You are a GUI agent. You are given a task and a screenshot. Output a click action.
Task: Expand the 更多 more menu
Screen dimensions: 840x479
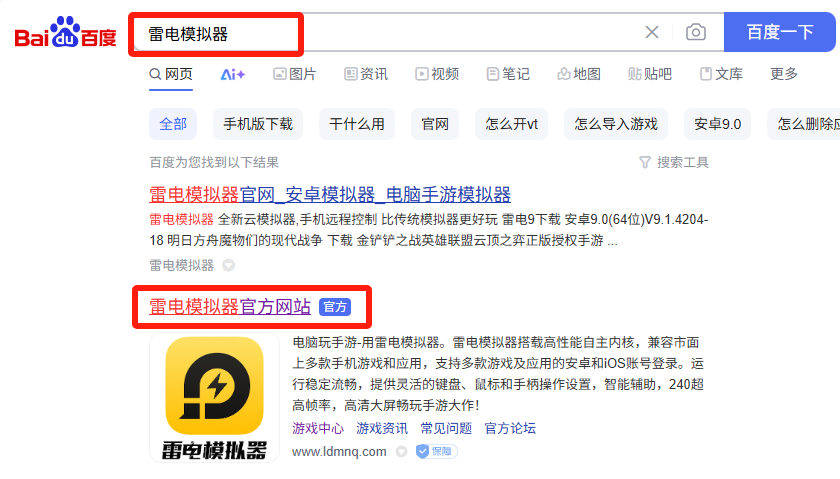point(784,74)
